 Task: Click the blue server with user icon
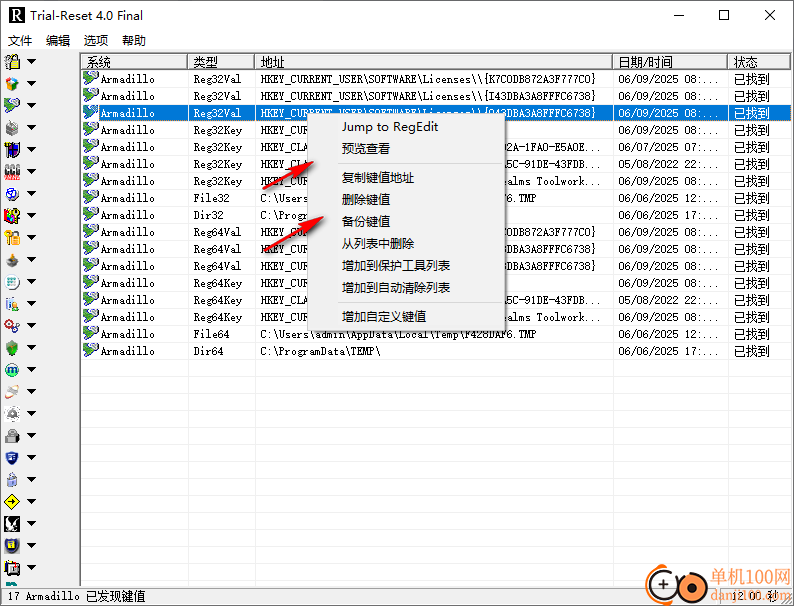click(12, 304)
